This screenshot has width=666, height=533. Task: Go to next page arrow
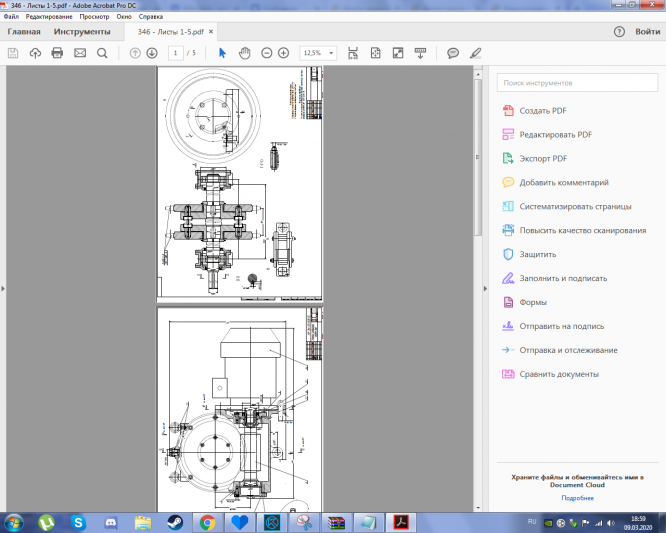152,53
